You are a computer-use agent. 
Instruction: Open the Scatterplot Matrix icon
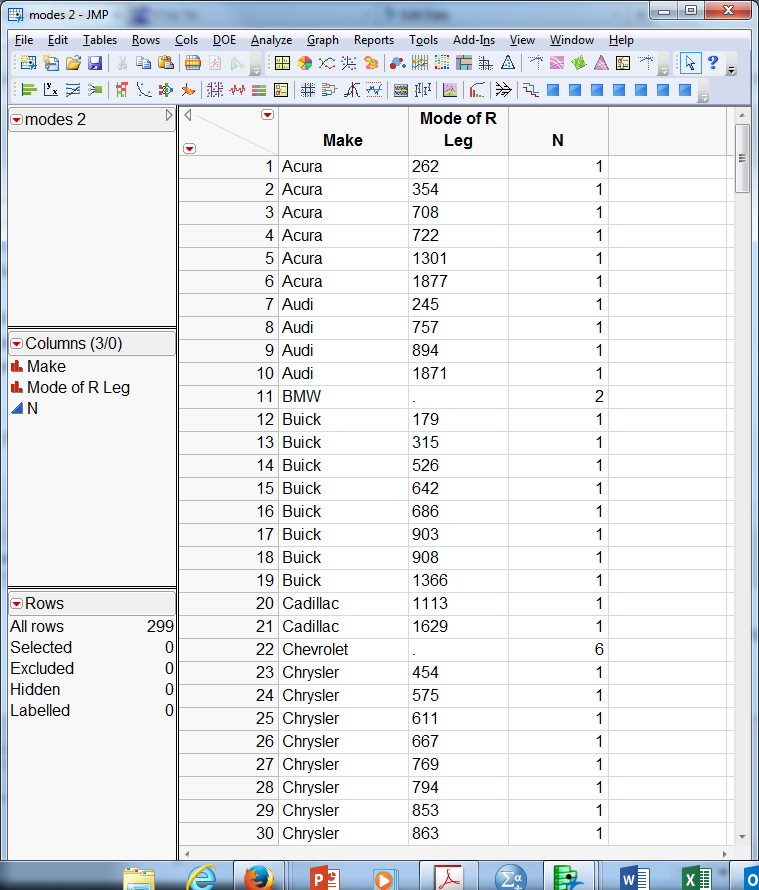tap(486, 63)
